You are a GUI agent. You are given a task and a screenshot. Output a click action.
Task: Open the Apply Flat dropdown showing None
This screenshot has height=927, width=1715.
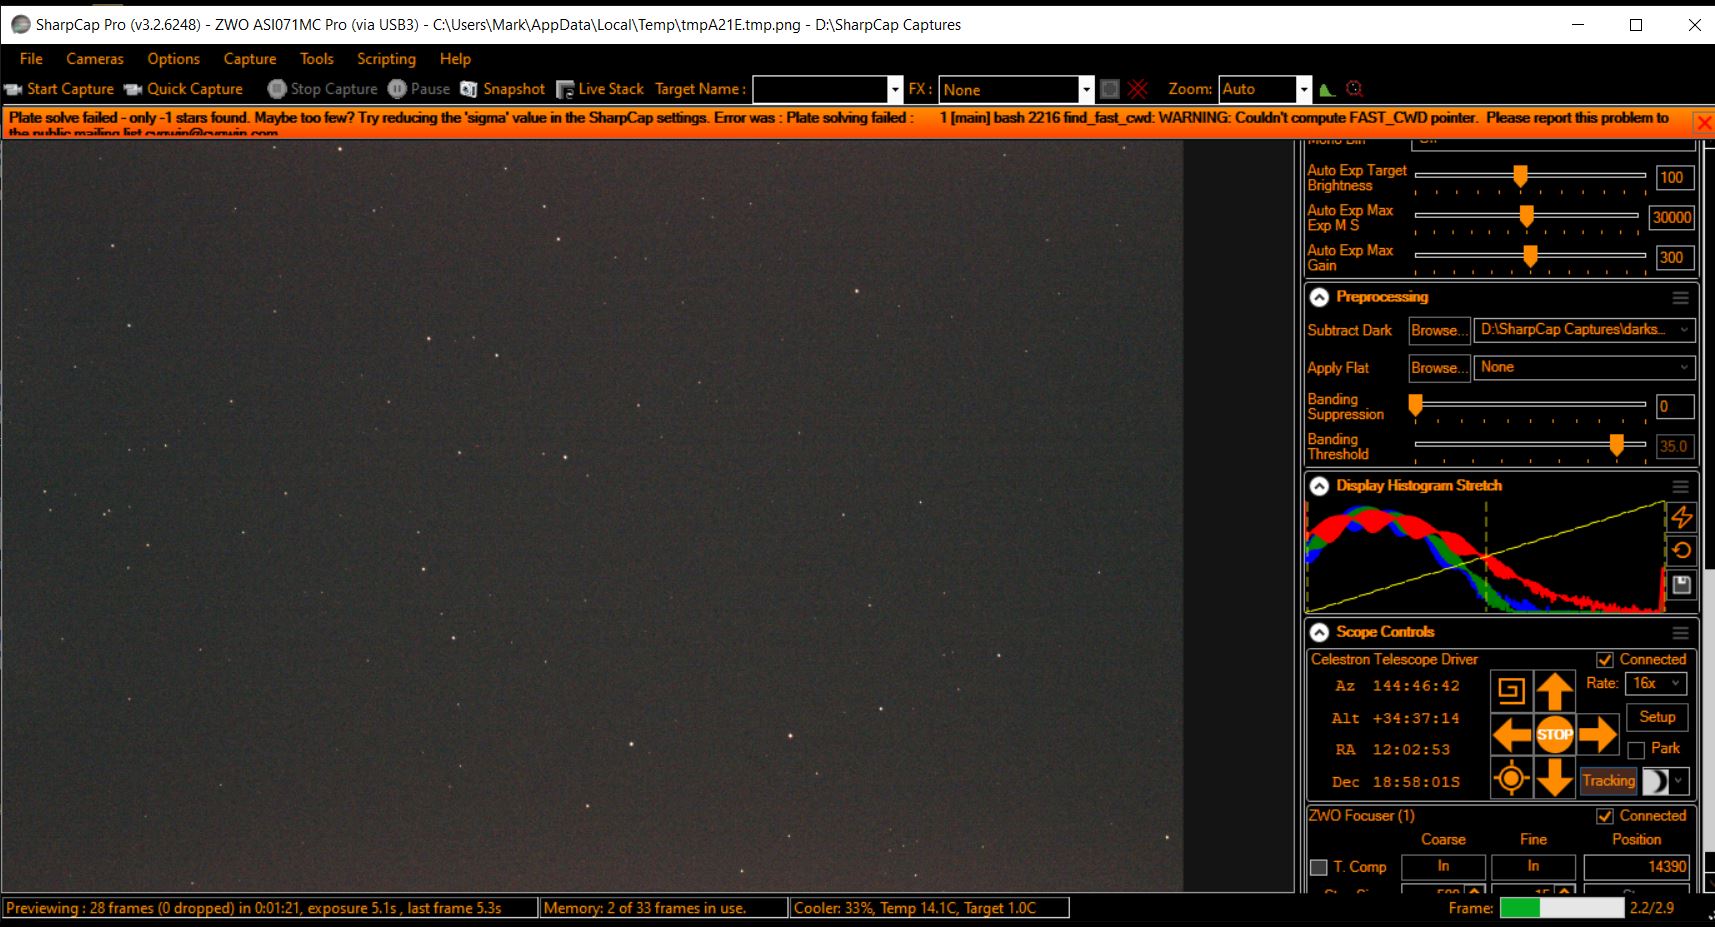1584,368
